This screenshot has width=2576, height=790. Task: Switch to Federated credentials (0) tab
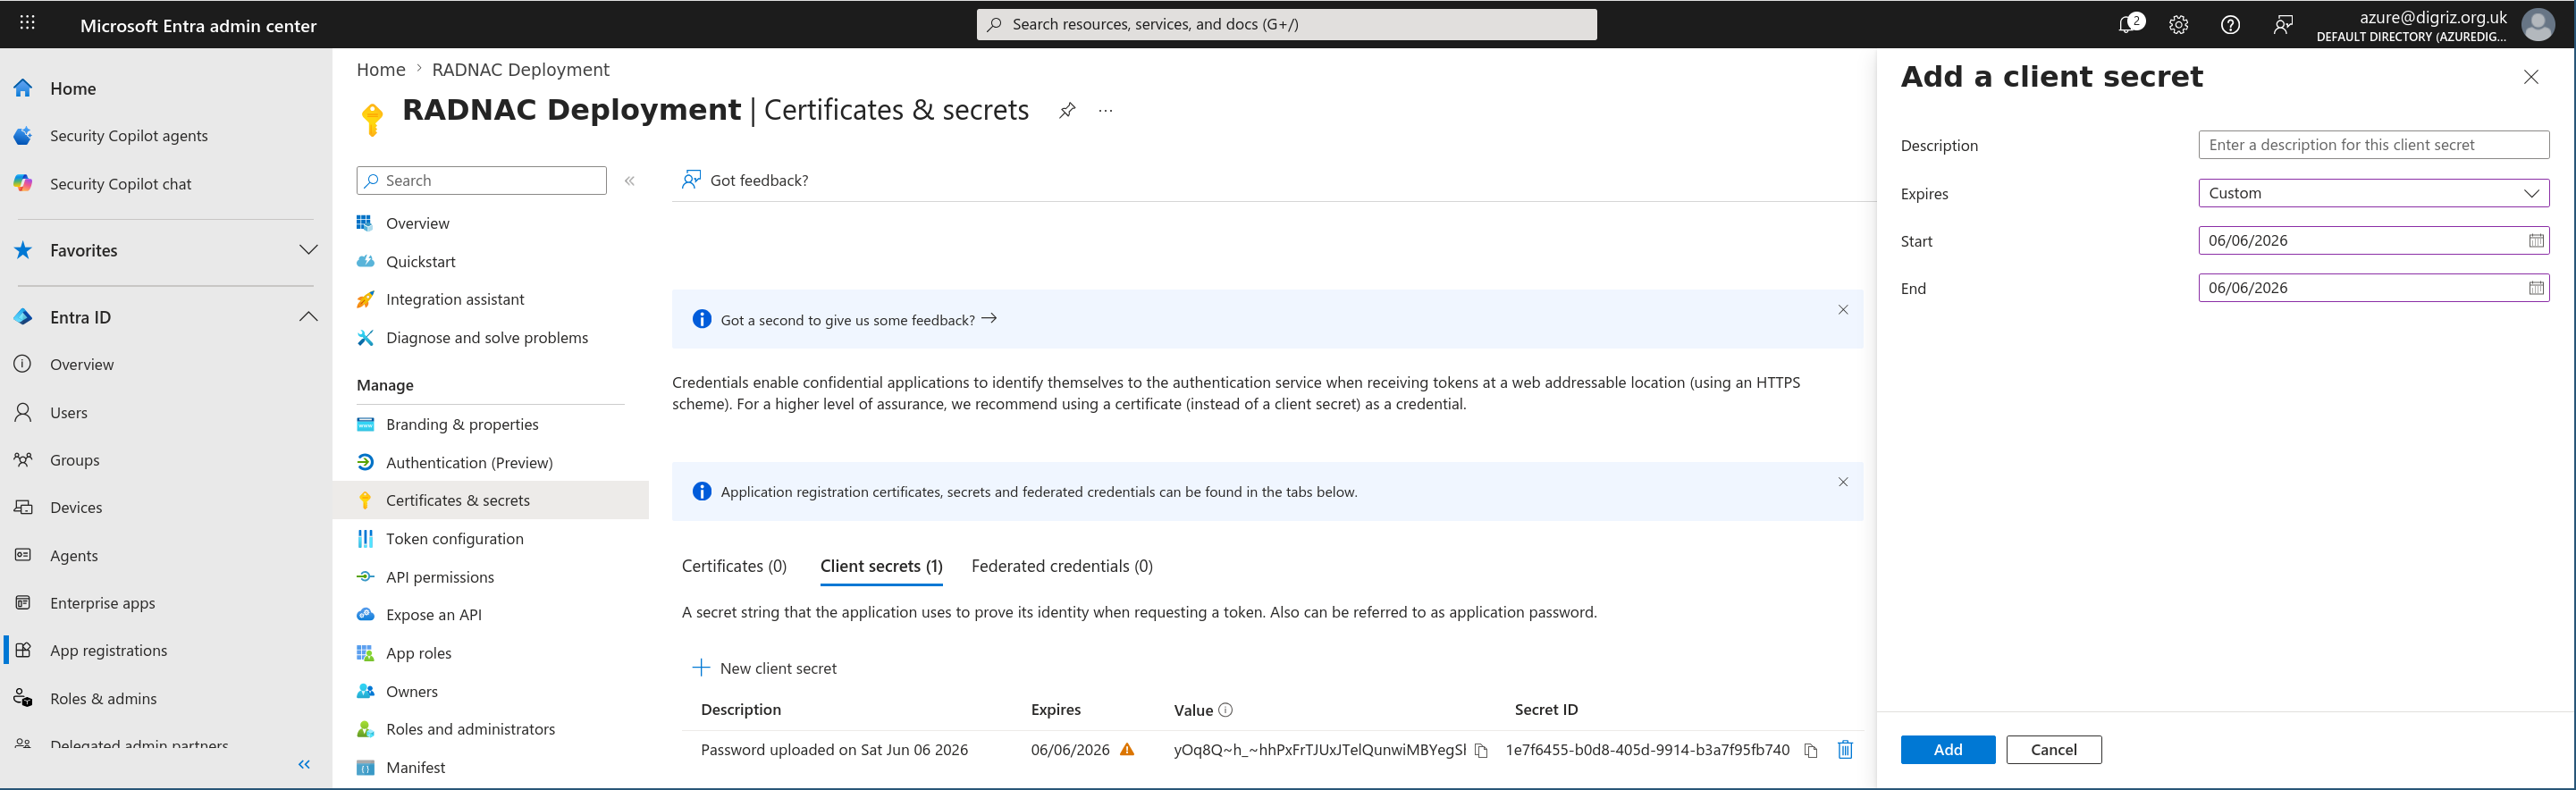(1061, 566)
